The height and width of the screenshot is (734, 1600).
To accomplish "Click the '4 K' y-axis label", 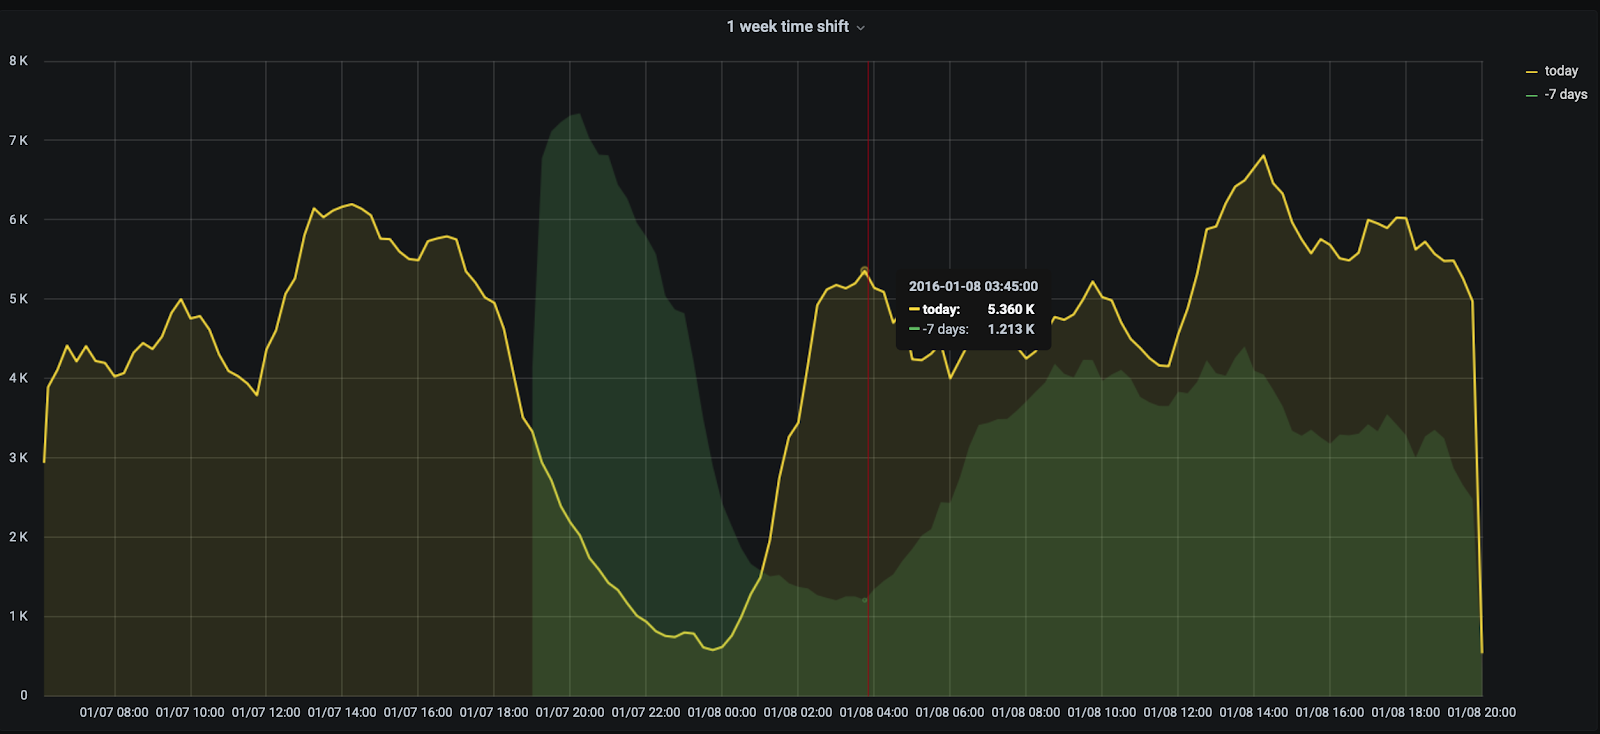I will click(19, 378).
